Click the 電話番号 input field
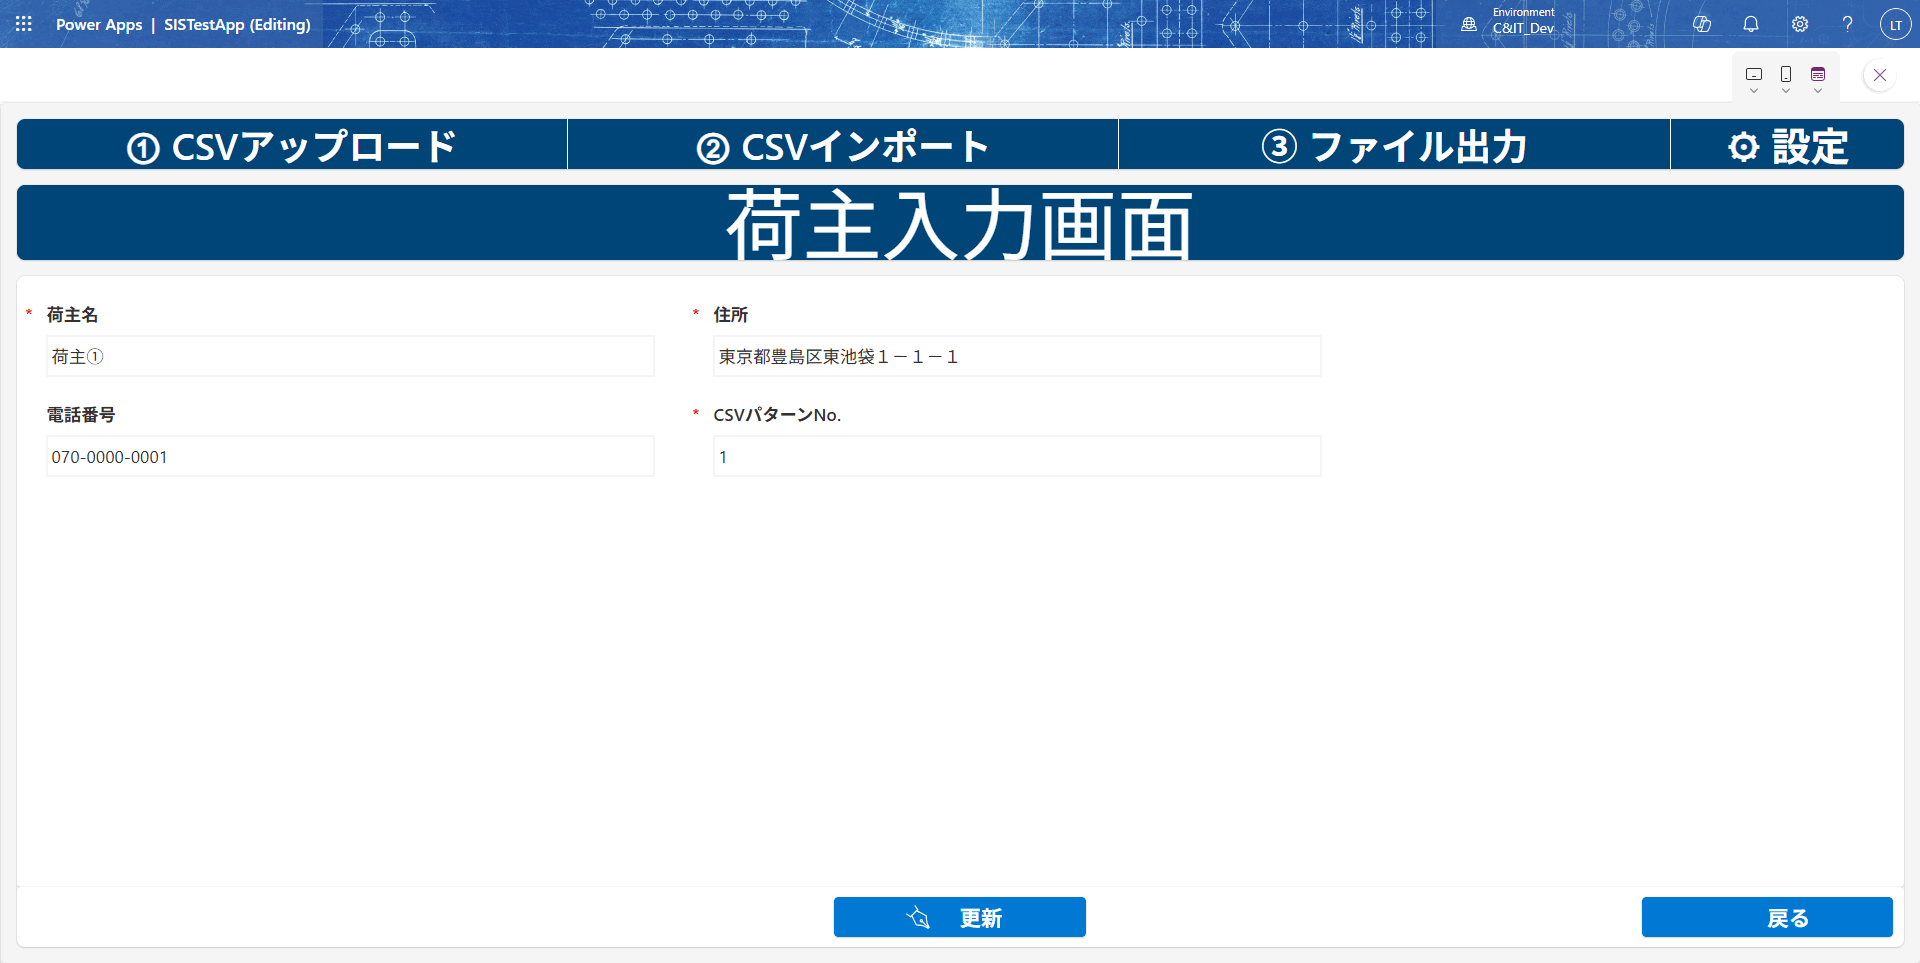The image size is (1920, 963). (350, 456)
